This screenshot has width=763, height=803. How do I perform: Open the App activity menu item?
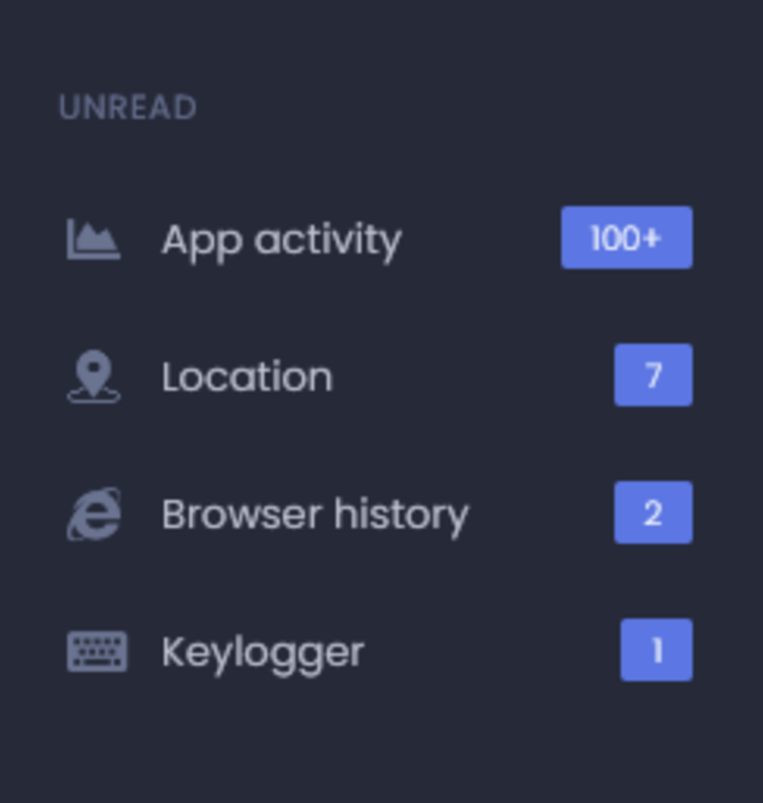pos(281,240)
